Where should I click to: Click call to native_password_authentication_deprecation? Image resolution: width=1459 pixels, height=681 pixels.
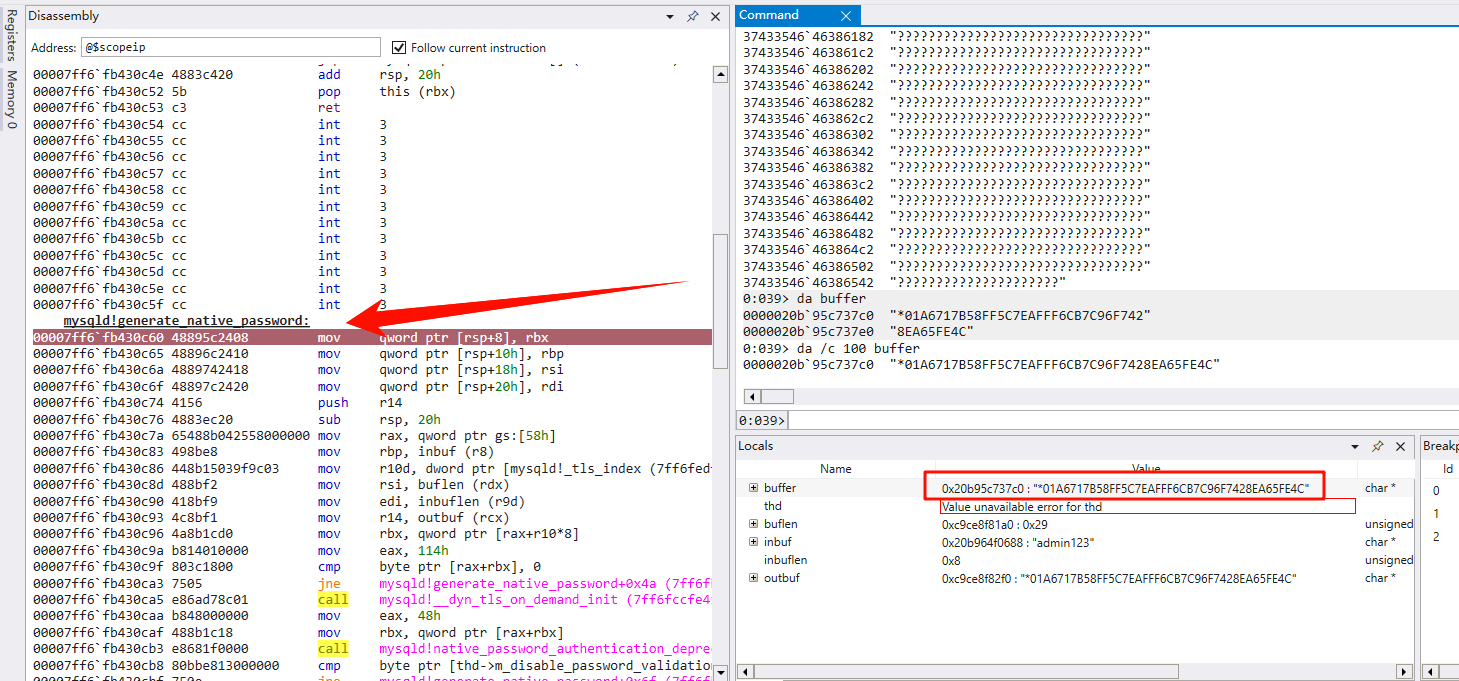[x=372, y=648]
